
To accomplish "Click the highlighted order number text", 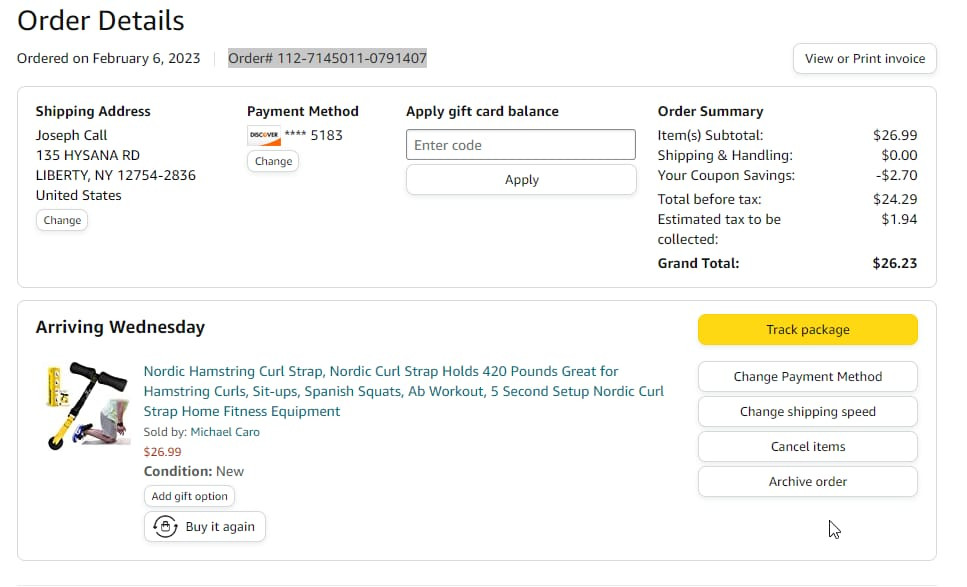I will 327,58.
